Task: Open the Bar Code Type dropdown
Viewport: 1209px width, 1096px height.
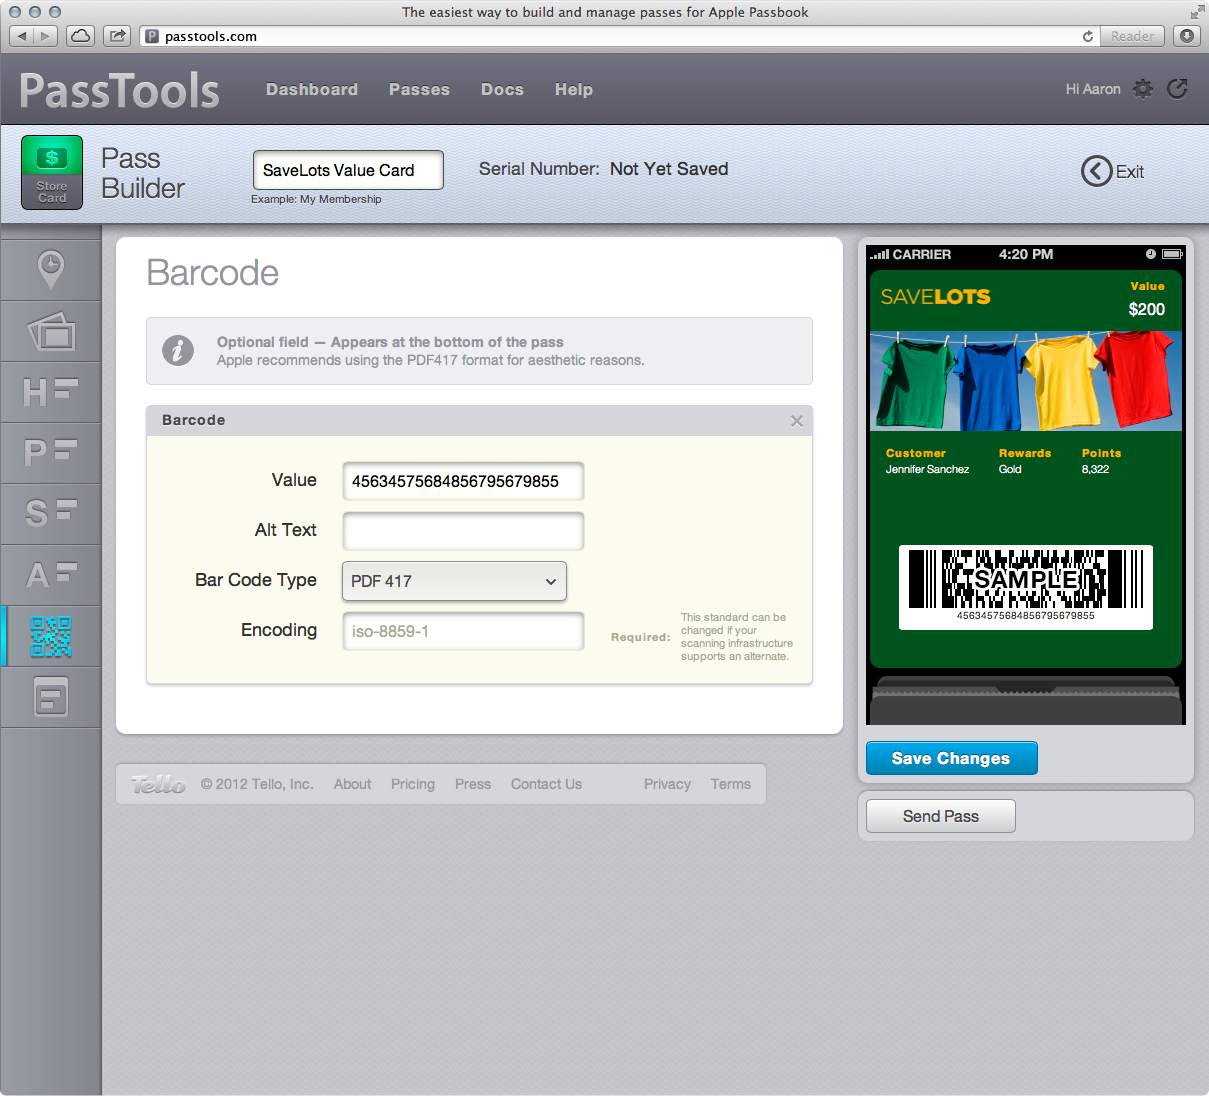Action: point(454,581)
